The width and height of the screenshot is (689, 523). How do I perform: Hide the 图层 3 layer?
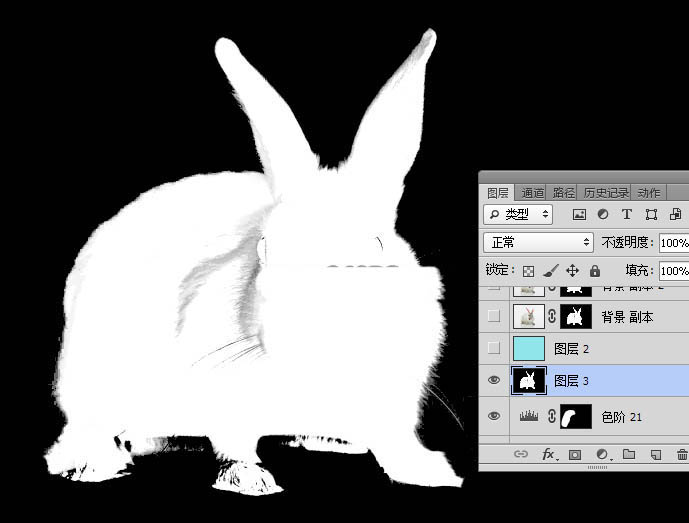click(494, 380)
